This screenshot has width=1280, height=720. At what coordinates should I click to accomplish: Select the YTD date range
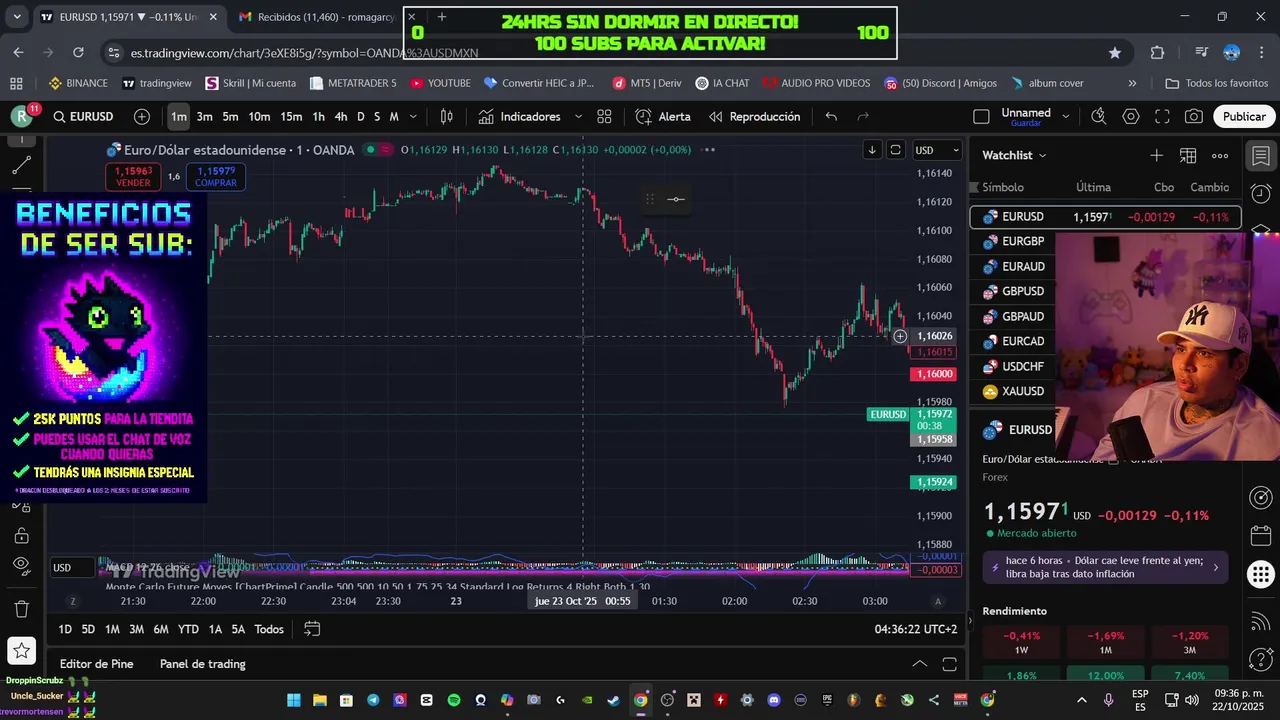188,629
